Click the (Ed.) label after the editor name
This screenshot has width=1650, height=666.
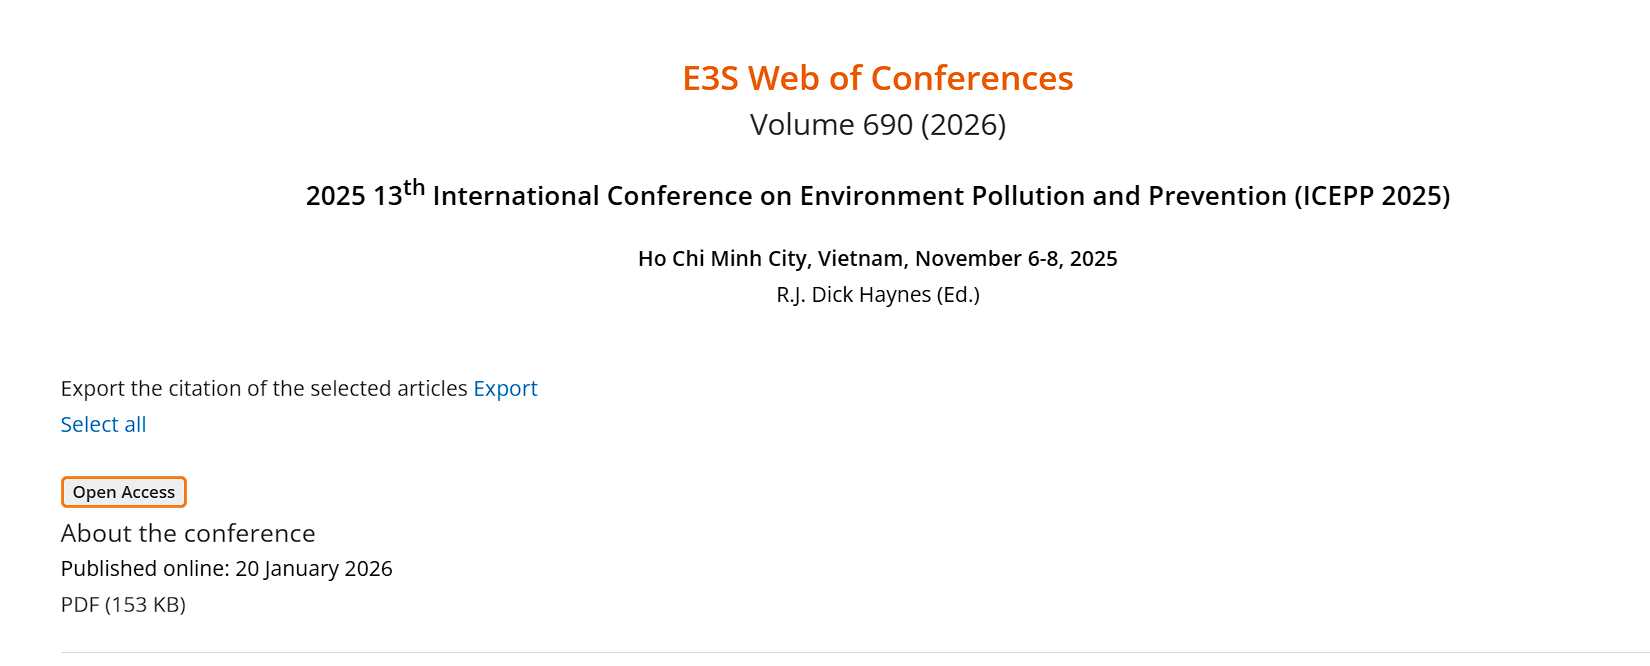pyautogui.click(x=958, y=295)
